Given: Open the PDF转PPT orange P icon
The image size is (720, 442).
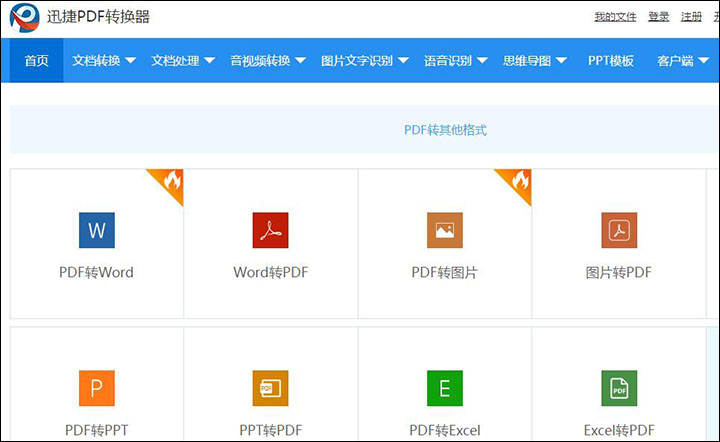Looking at the screenshot, I should pyautogui.click(x=97, y=388).
